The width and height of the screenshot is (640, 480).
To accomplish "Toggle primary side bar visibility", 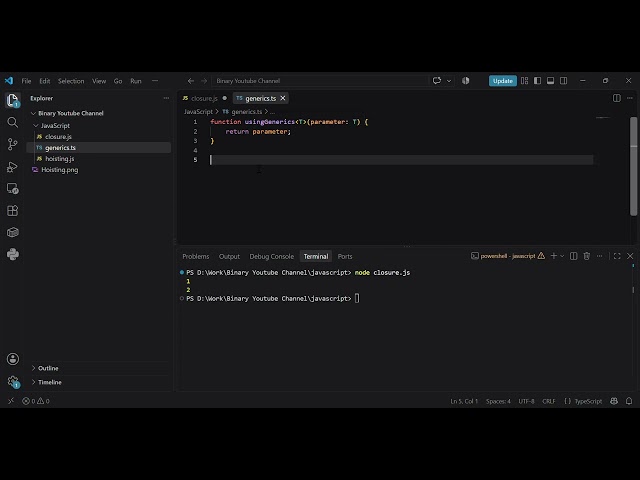I will 538,81.
